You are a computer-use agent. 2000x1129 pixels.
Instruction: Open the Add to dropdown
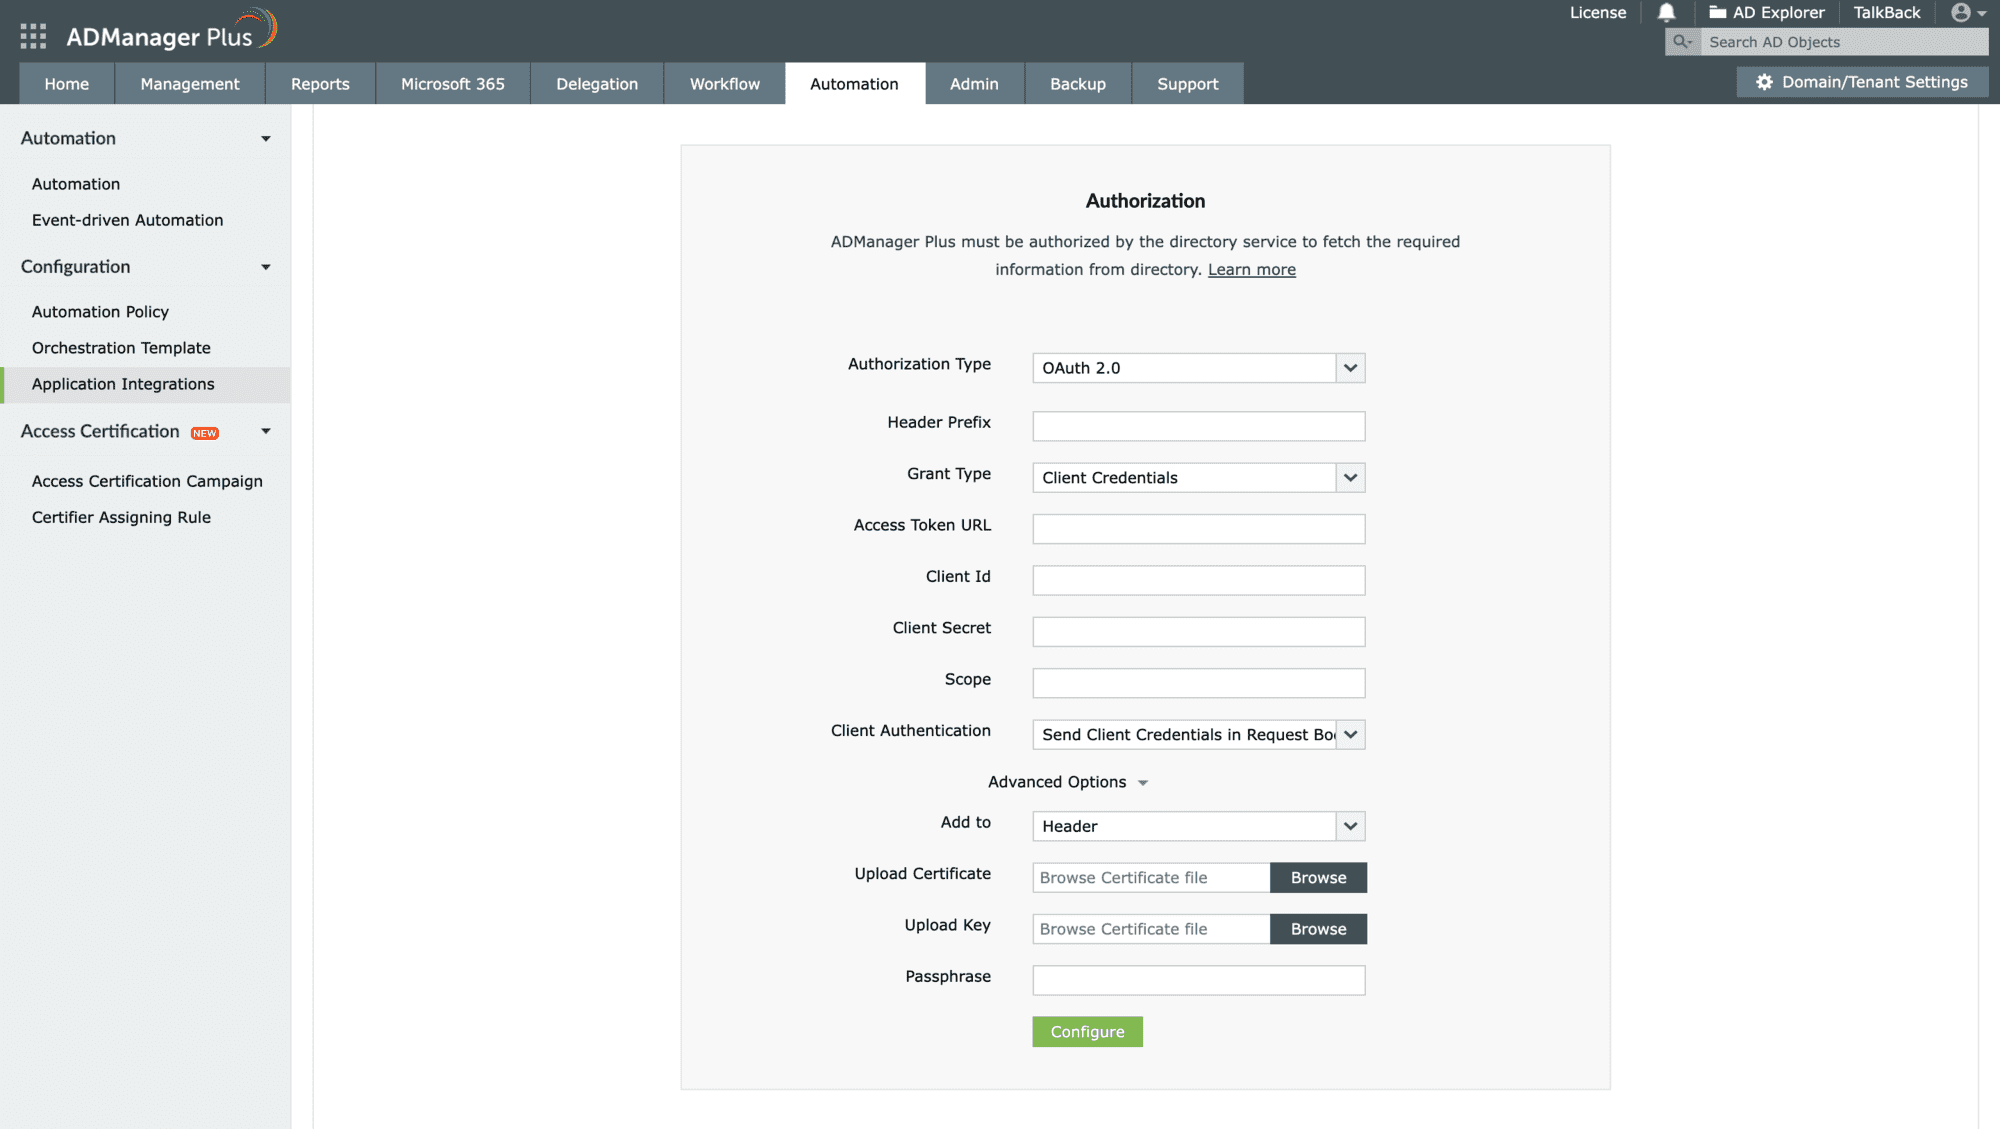(1350, 826)
